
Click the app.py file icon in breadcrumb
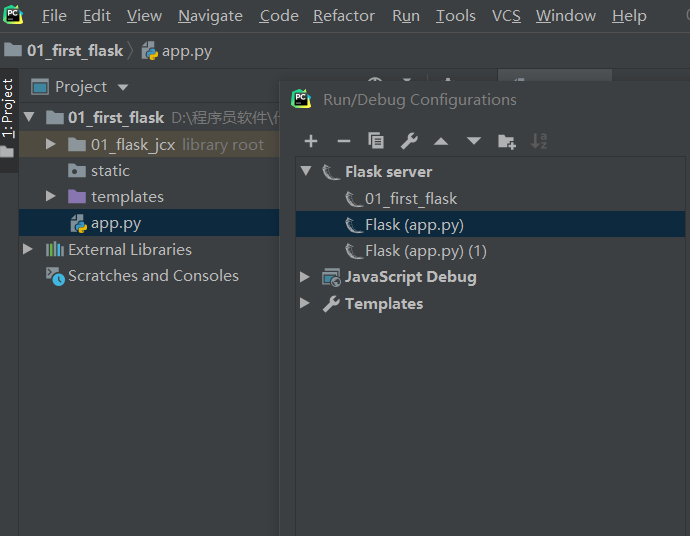point(150,51)
